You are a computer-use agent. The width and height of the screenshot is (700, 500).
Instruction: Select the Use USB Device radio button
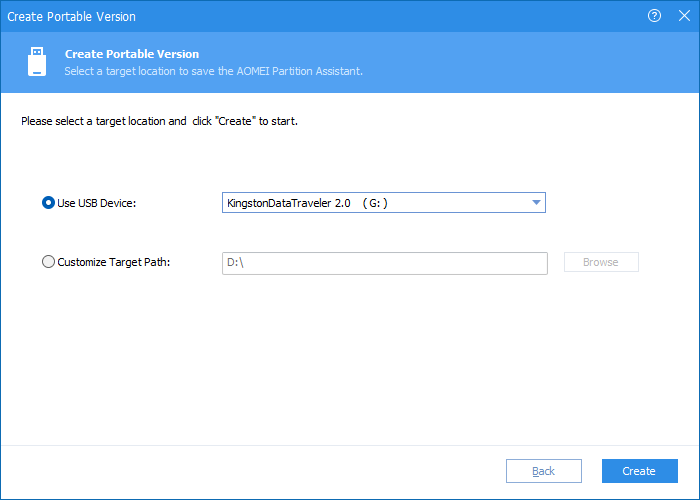pos(48,203)
